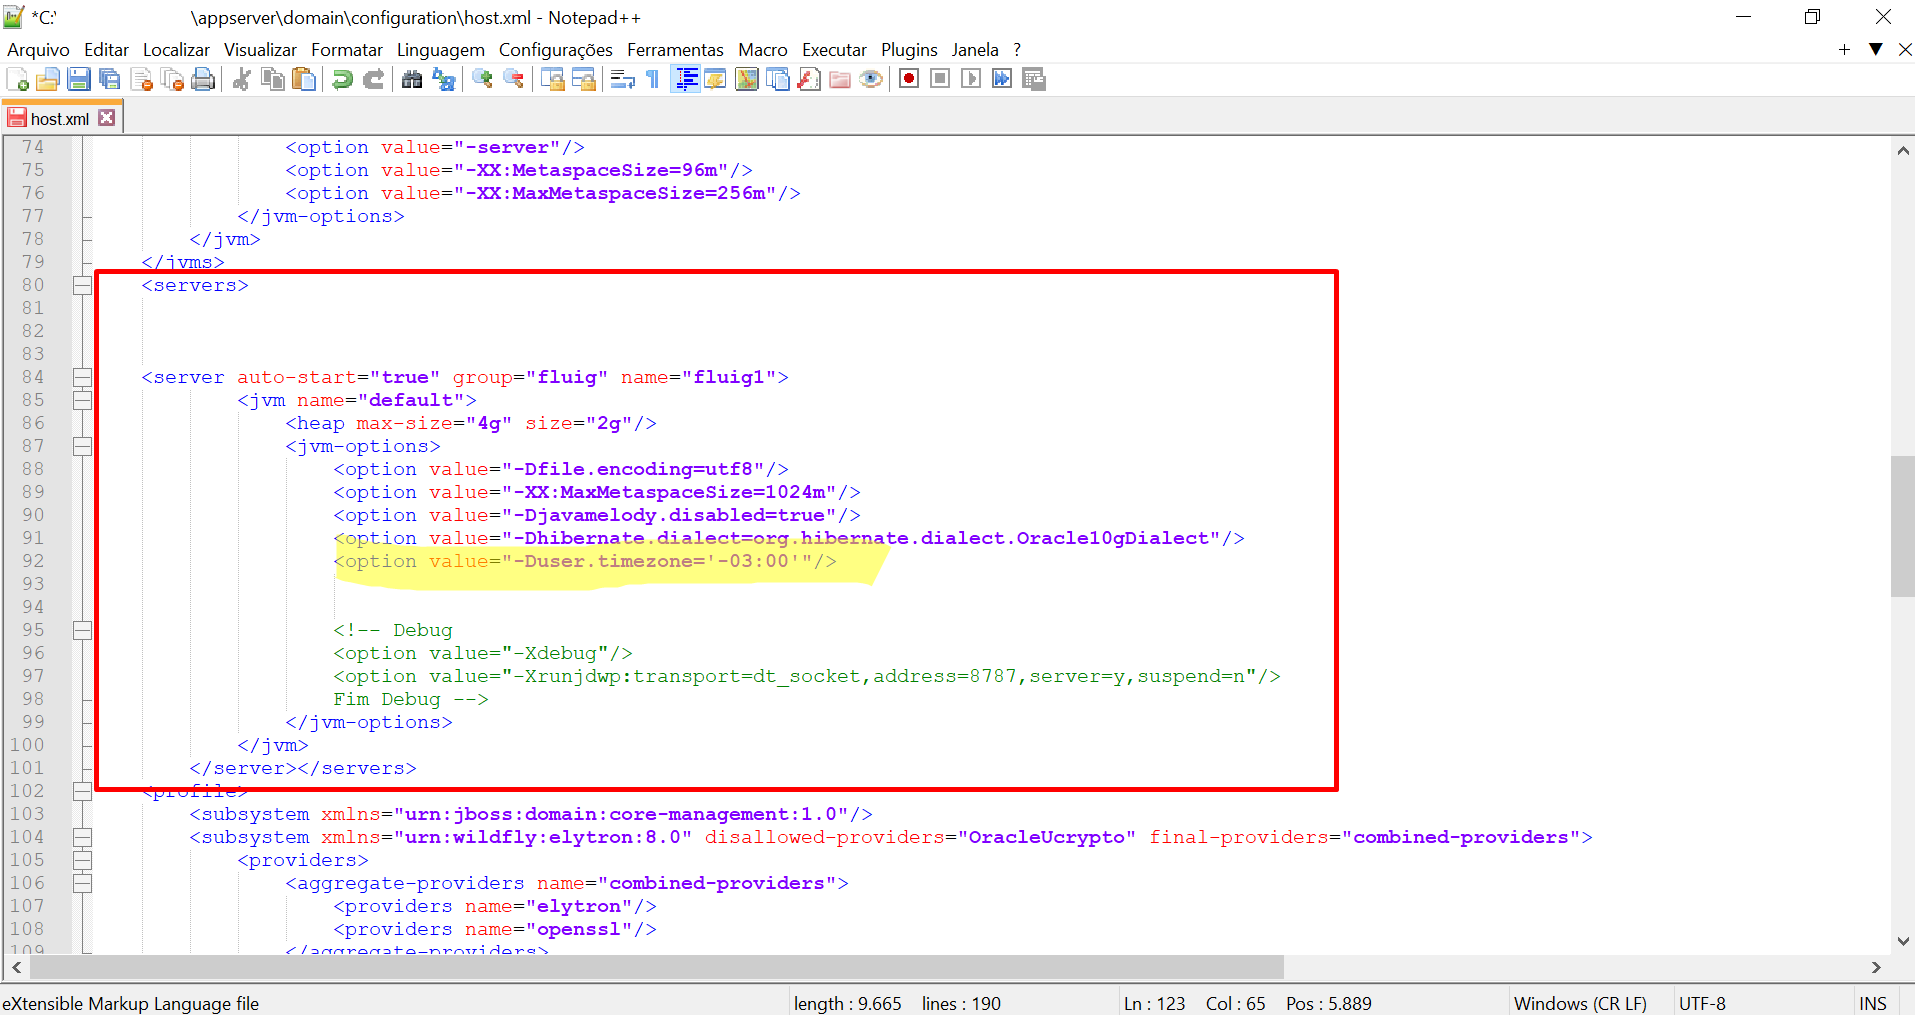Open the ? help menu
Image resolution: width=1915 pixels, height=1015 pixels.
pyautogui.click(x=1017, y=50)
